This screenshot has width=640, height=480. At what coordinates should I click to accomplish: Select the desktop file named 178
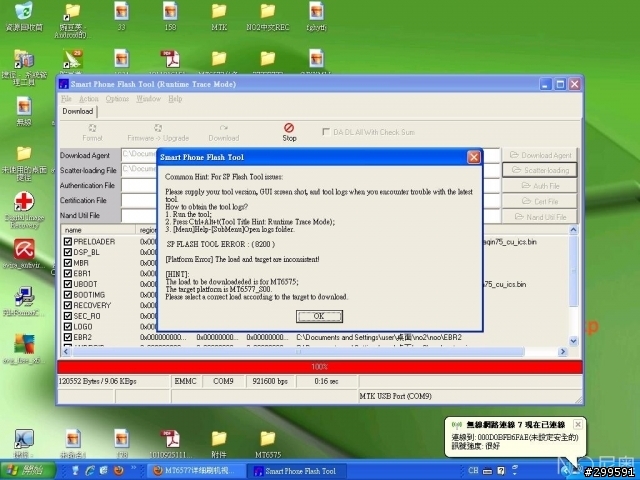point(121,439)
